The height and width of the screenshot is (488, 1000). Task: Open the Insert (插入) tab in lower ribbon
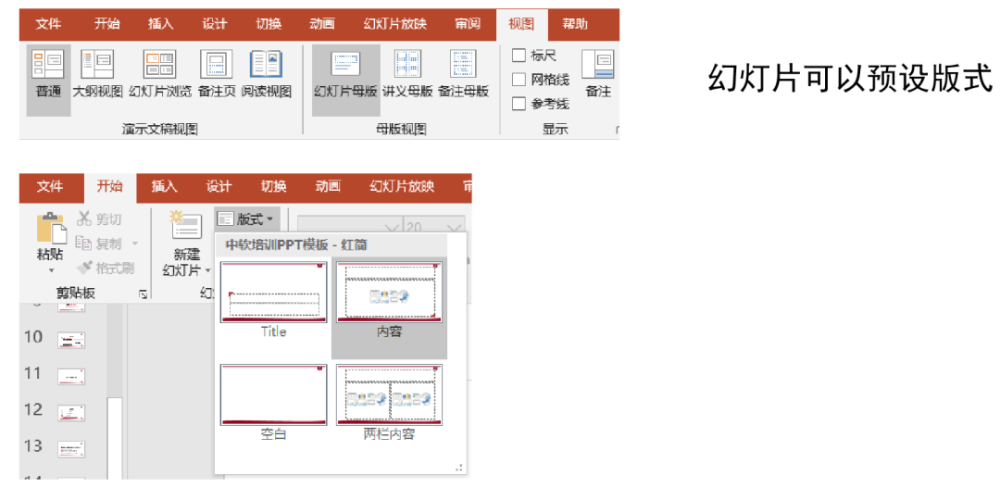pos(164,187)
